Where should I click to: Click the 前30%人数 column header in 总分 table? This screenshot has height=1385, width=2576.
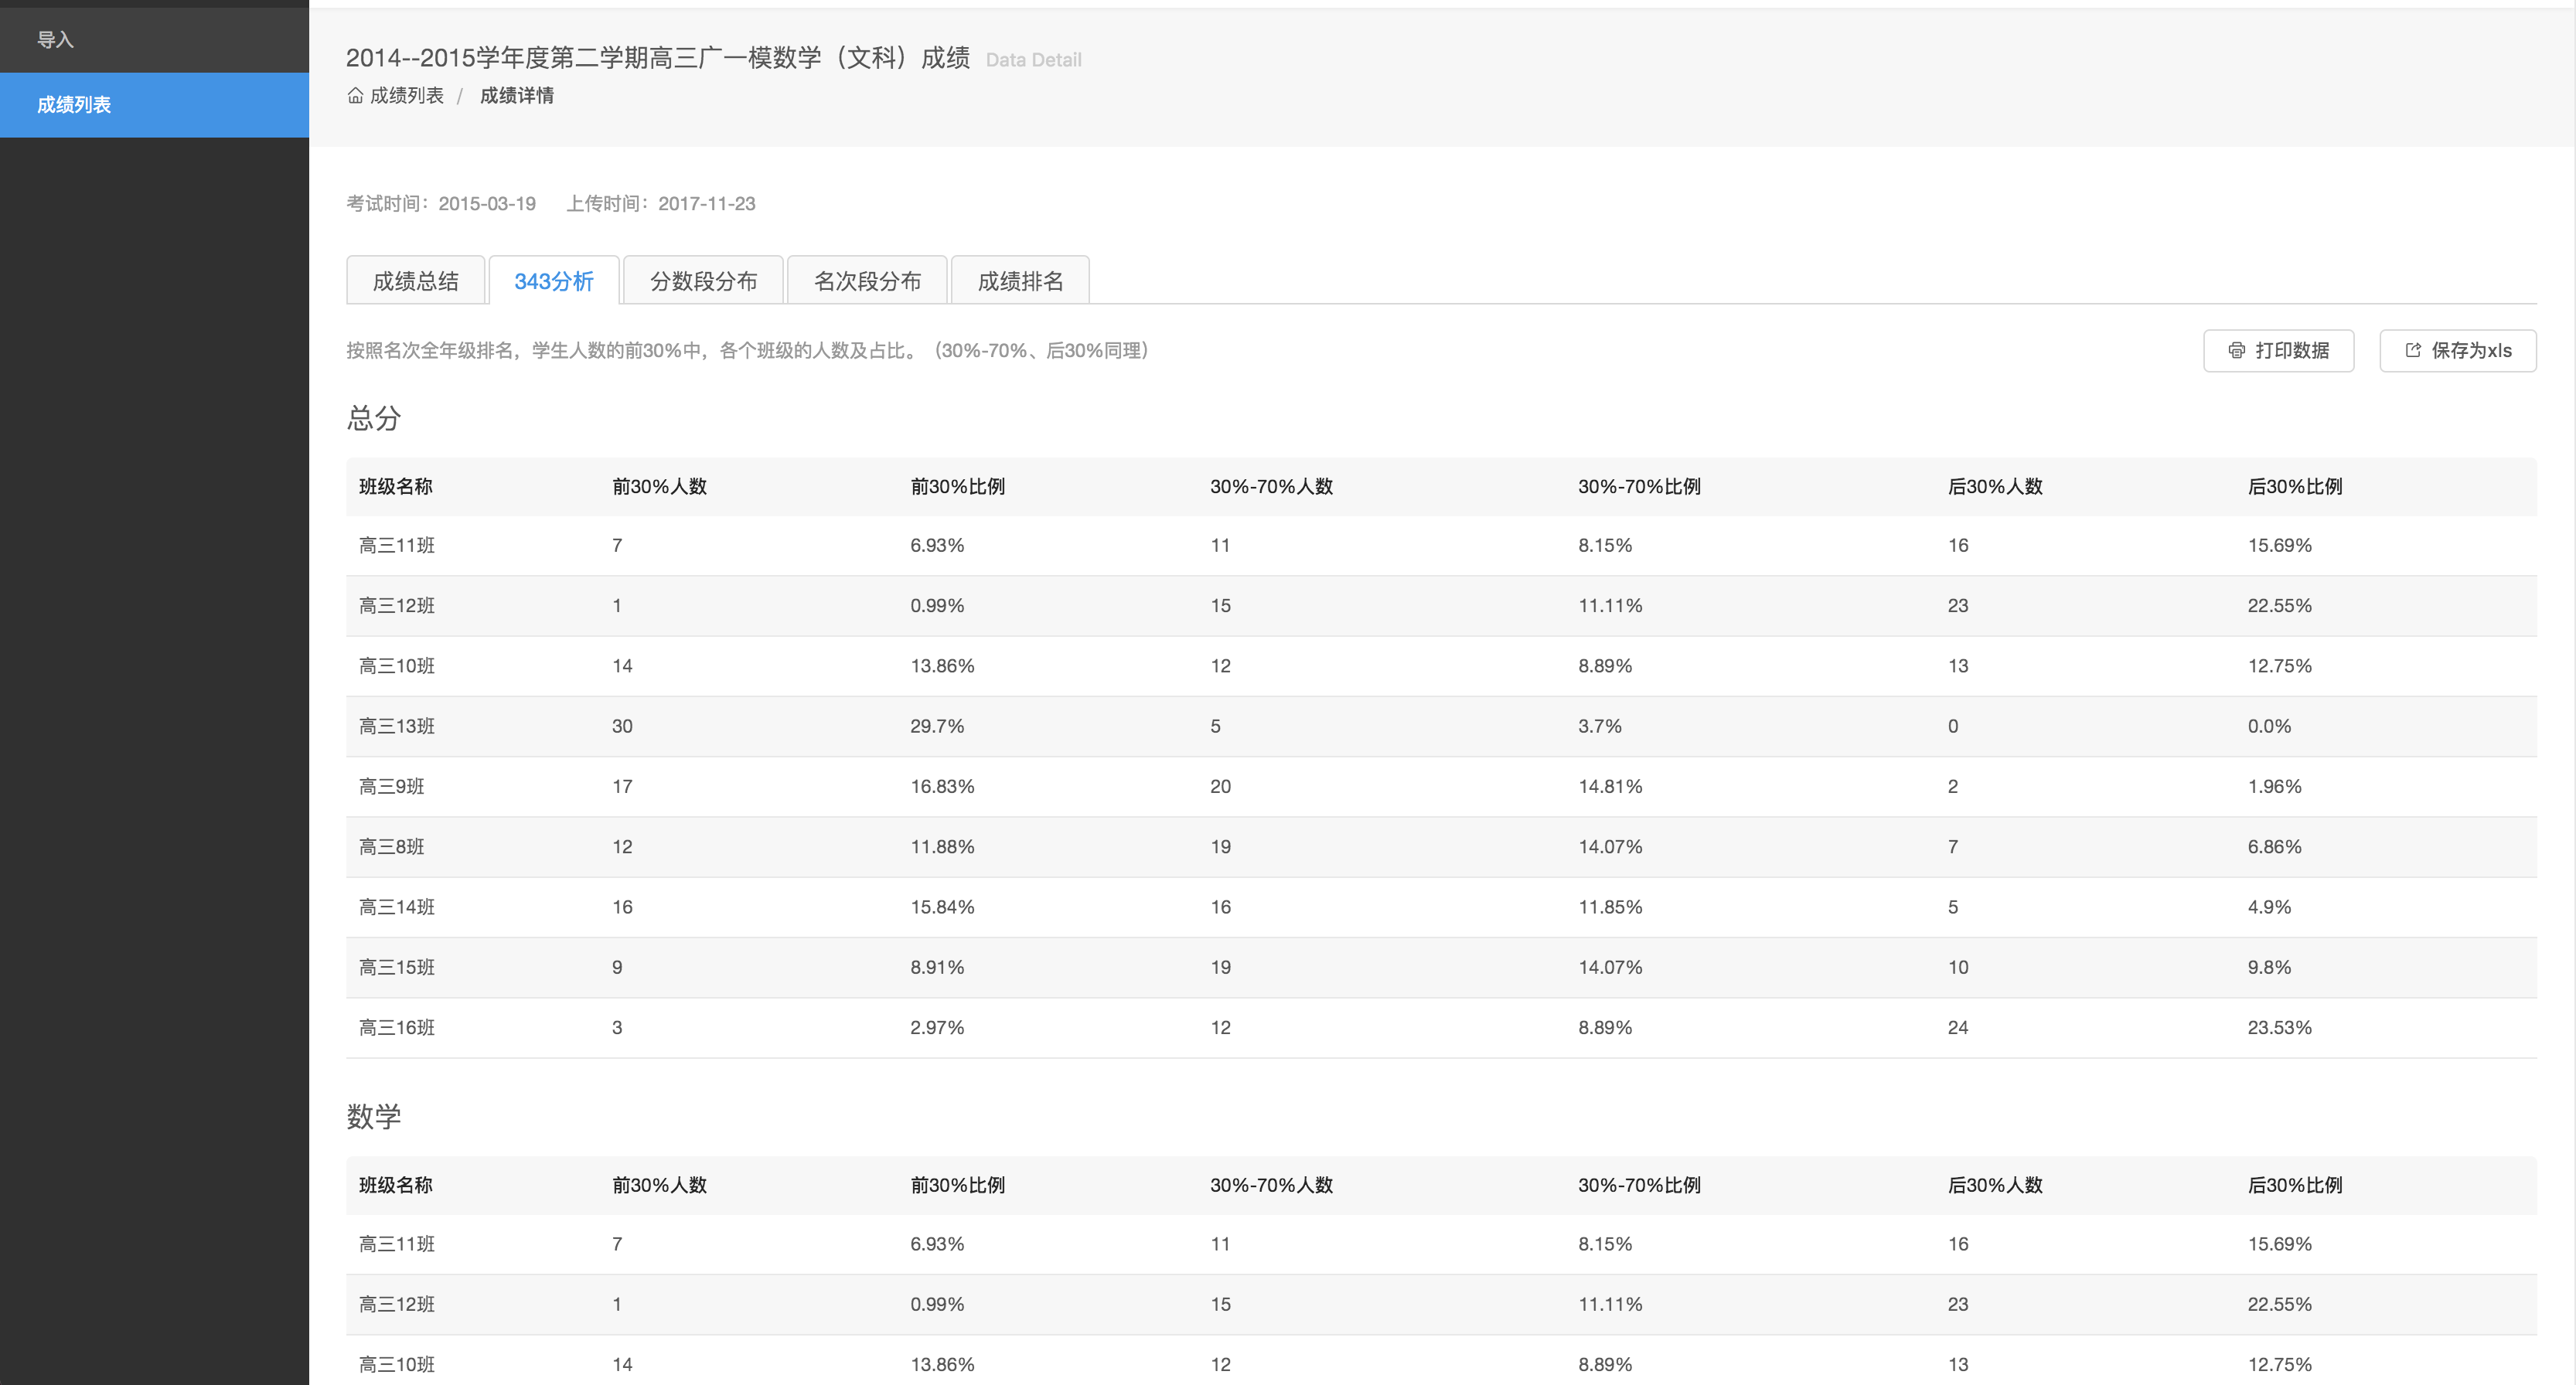tap(659, 487)
